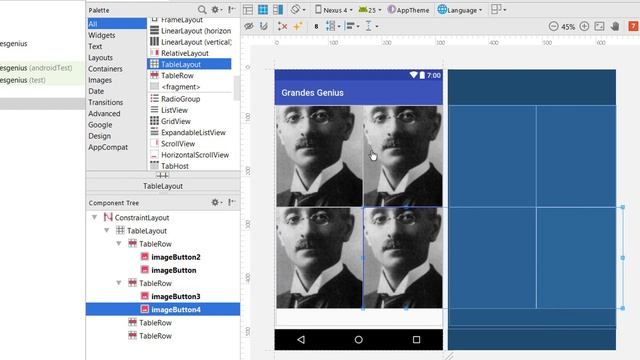Pick GridView from the palette
The image size is (640, 360).
pos(190,121)
